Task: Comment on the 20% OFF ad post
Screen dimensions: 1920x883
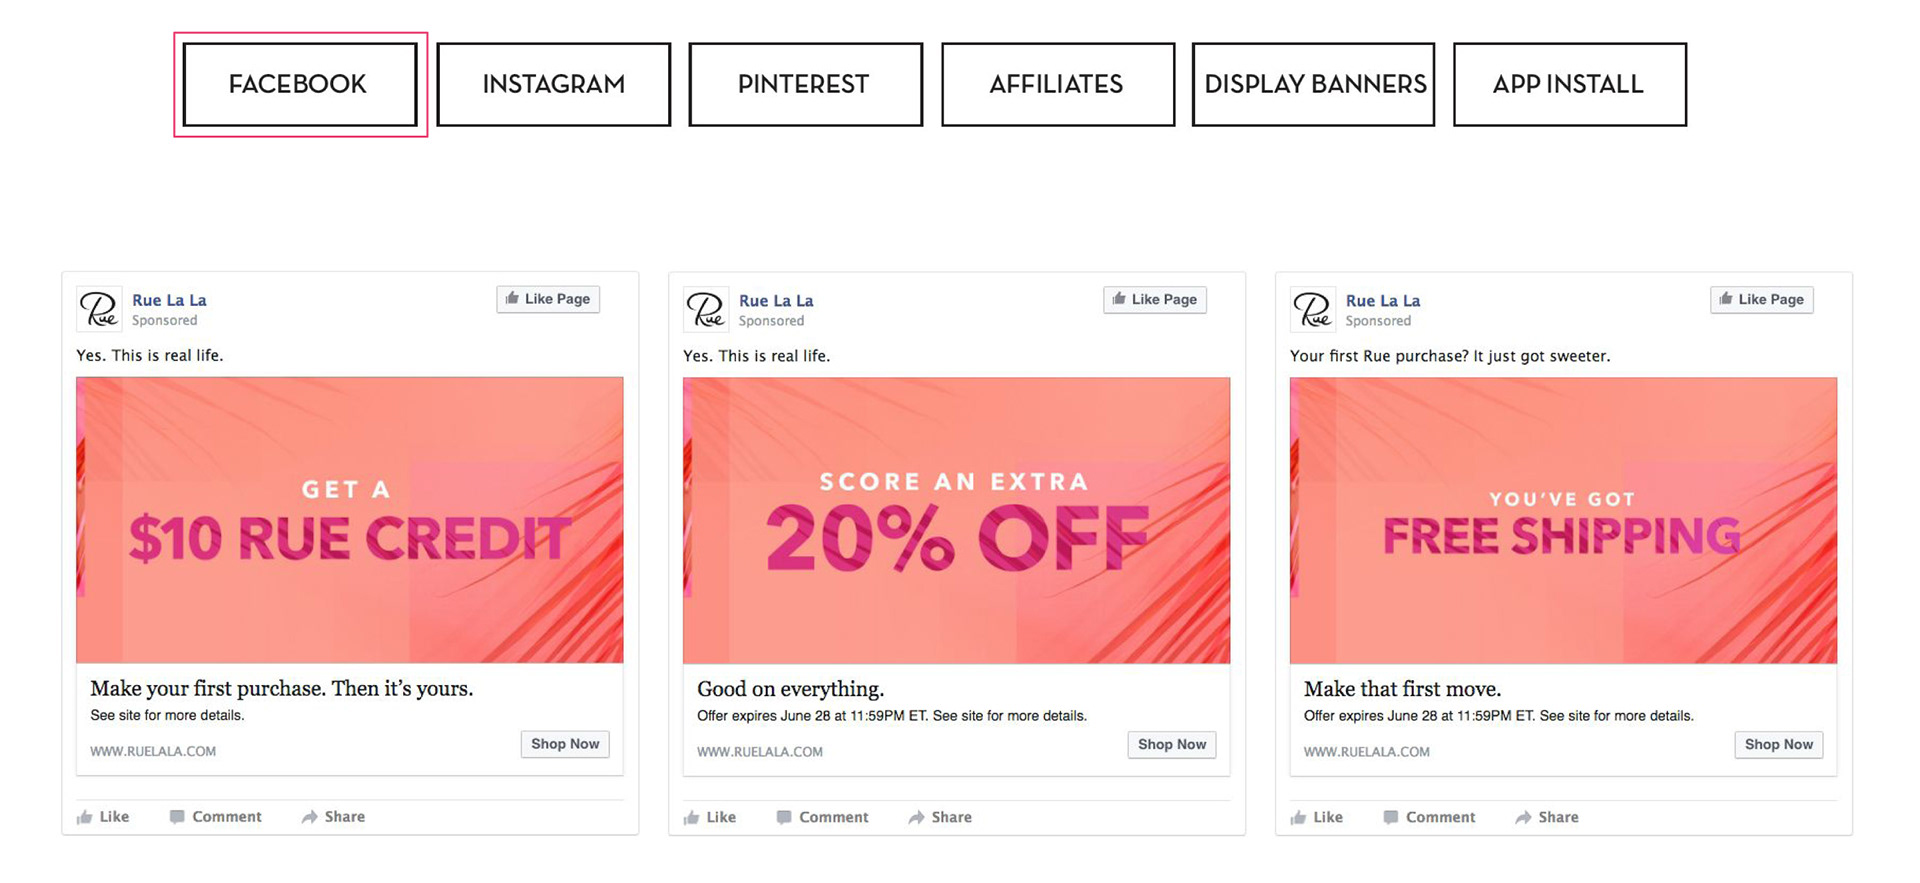Action: pos(822,817)
